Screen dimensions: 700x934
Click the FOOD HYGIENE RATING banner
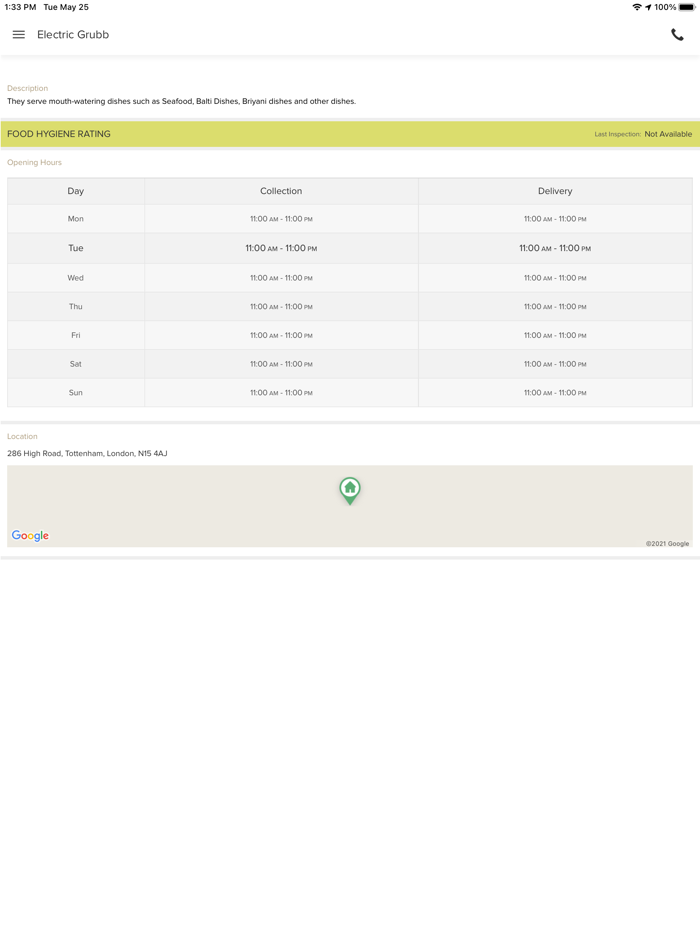pyautogui.click(x=350, y=134)
